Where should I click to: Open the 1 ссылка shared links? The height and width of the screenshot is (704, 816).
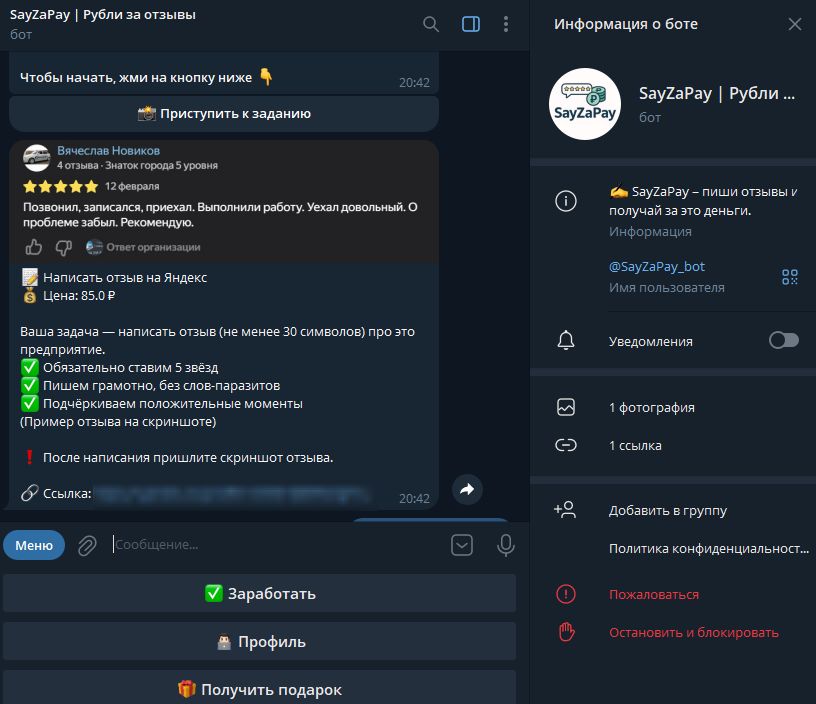coord(635,446)
